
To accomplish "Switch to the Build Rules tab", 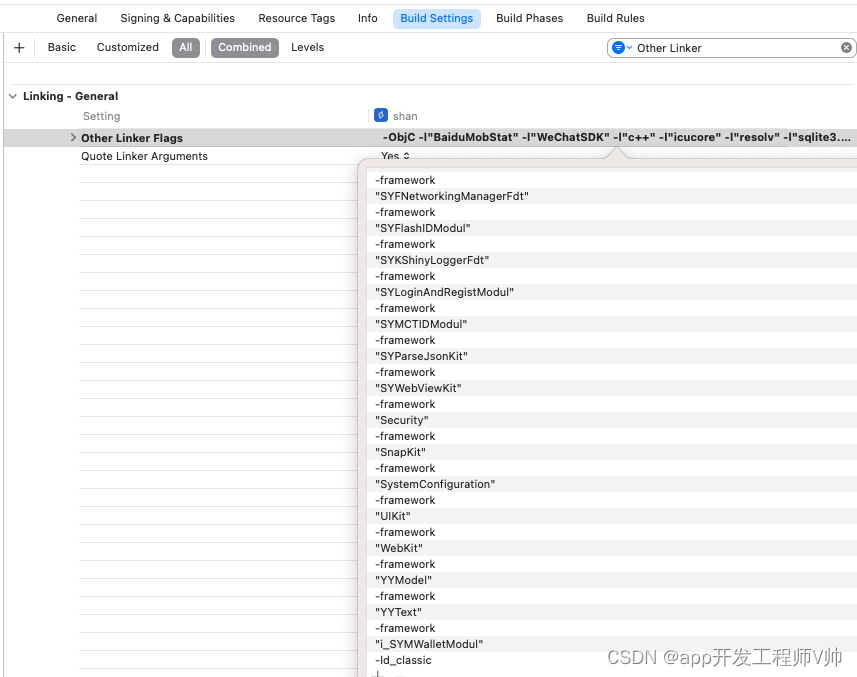I will (x=615, y=18).
